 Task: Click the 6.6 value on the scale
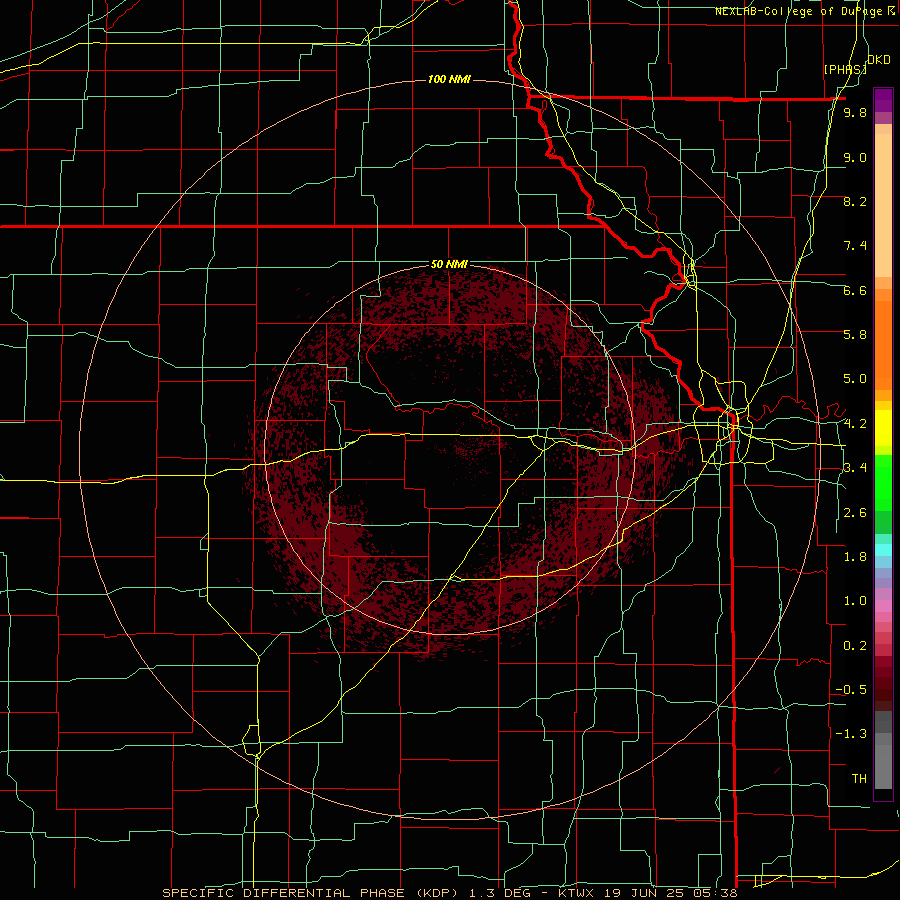855,290
